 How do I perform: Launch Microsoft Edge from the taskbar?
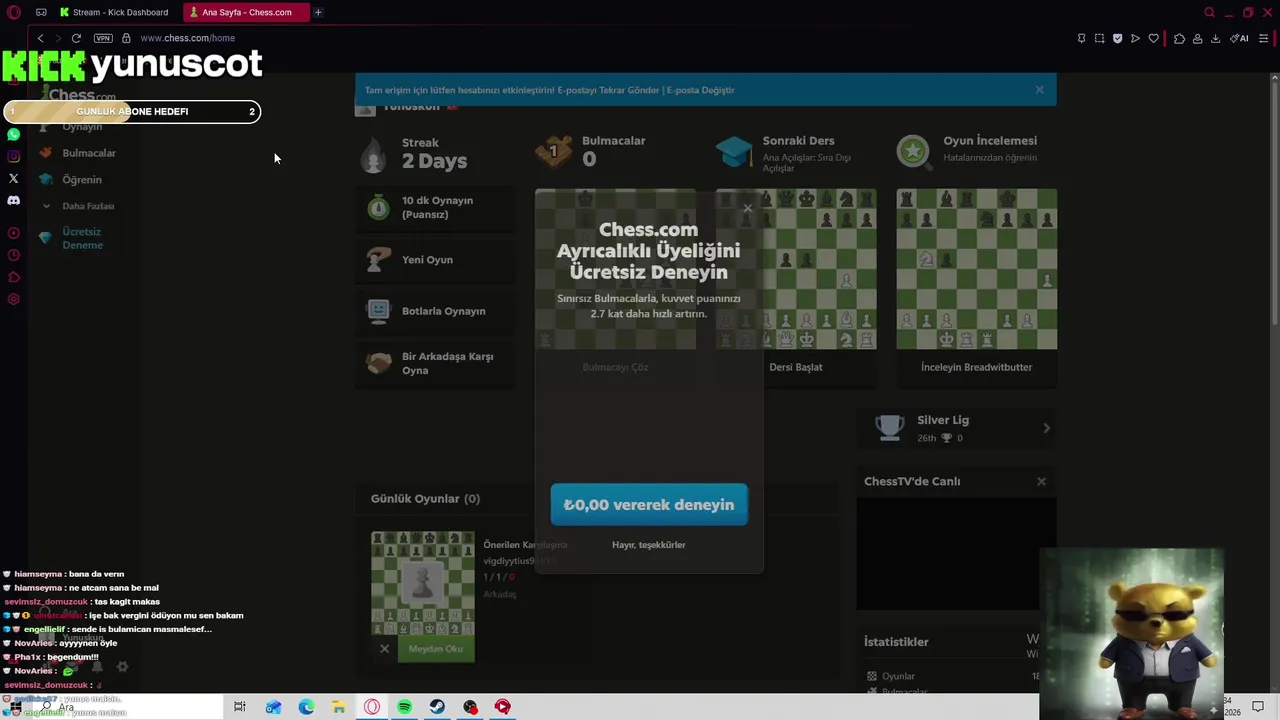tap(306, 707)
